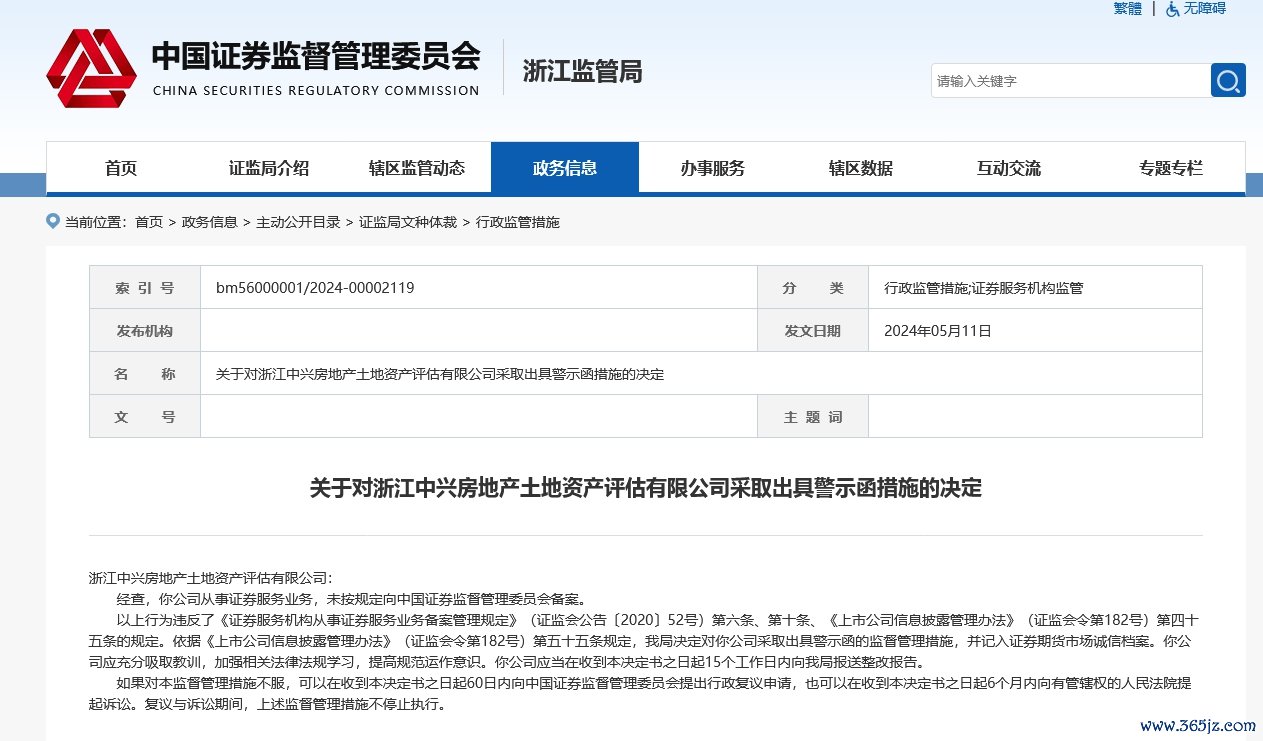Click the accessibility wheelchair icon
The width and height of the screenshot is (1263, 741).
1172,9
